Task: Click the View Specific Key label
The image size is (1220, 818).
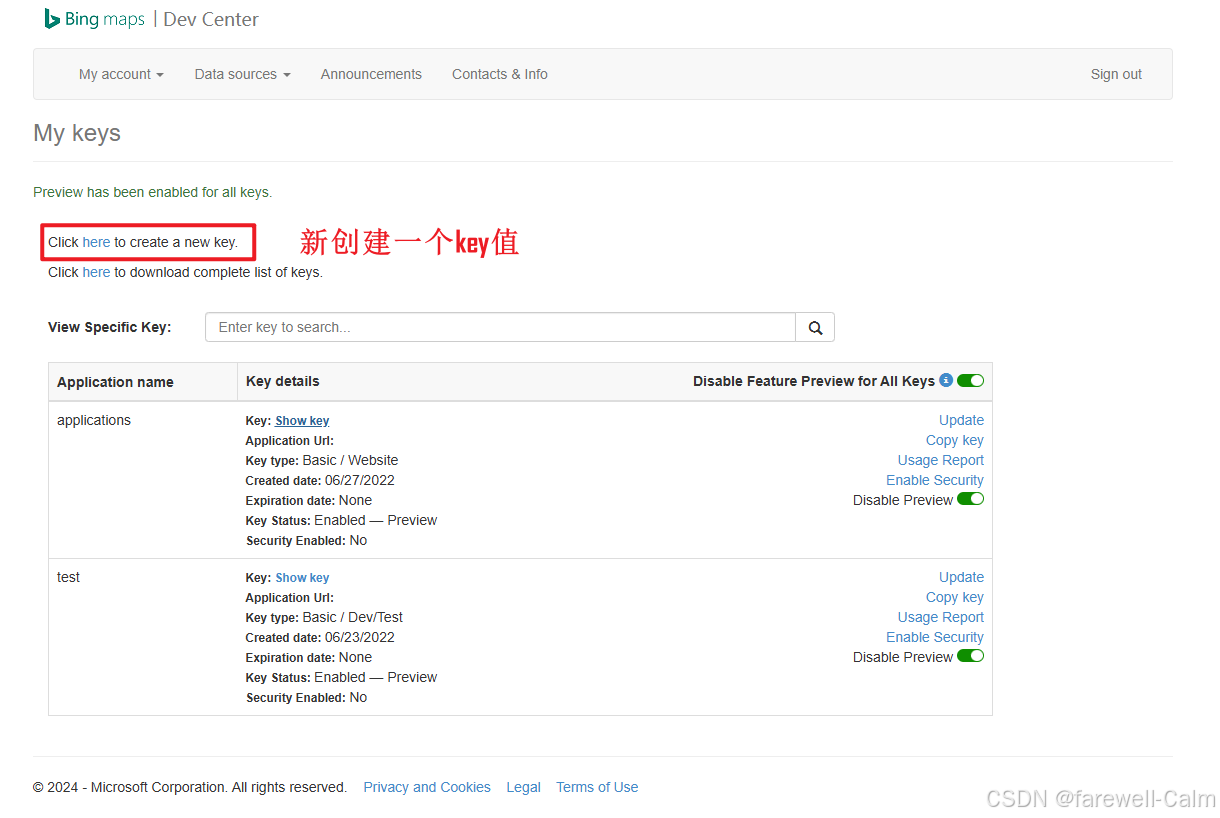Action: tap(110, 327)
